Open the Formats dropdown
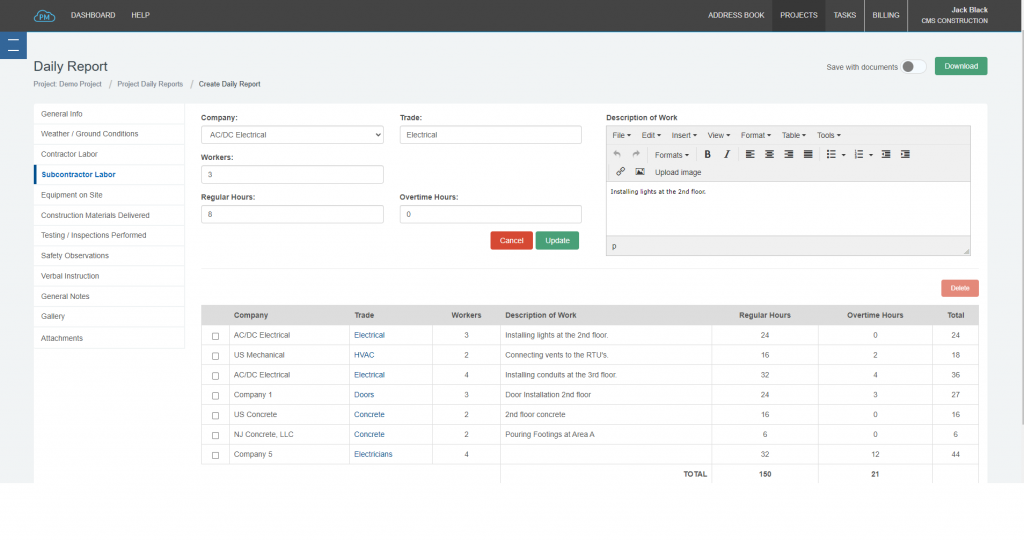 tap(671, 155)
